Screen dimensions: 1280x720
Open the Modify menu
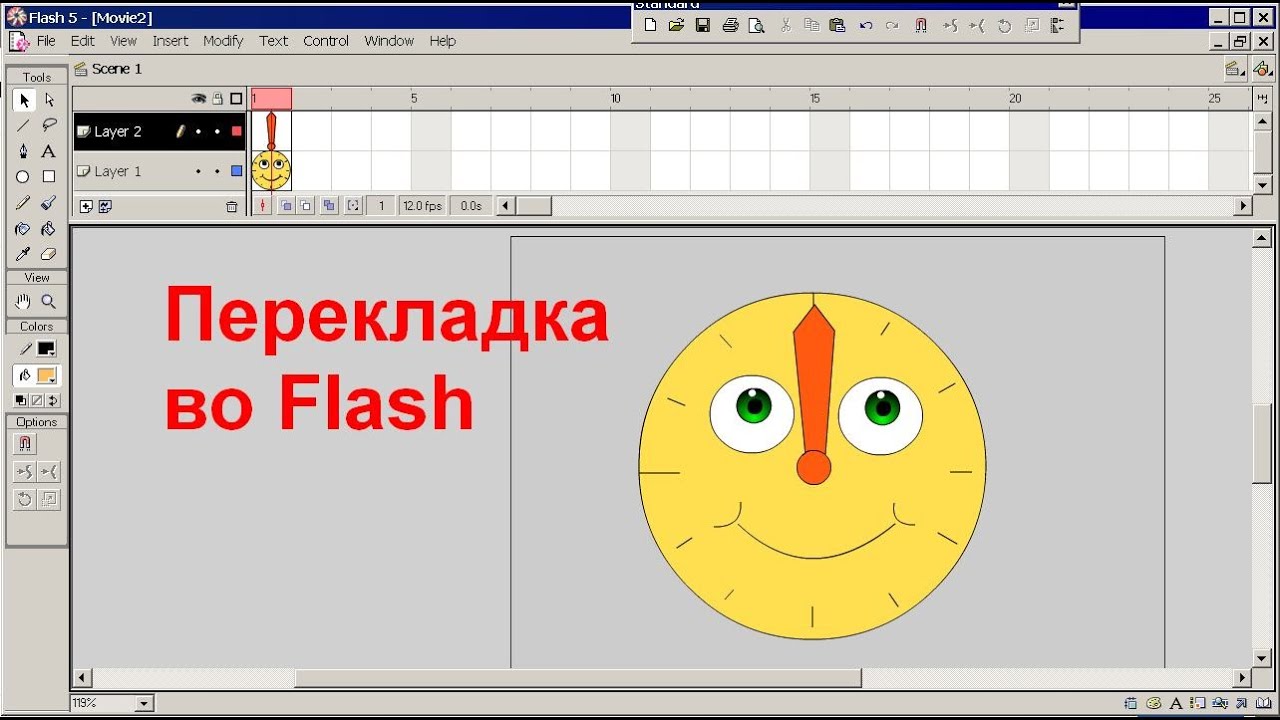click(223, 41)
